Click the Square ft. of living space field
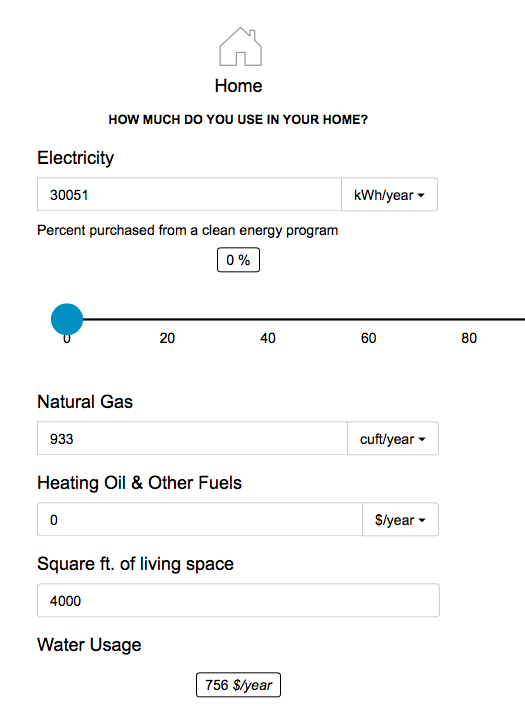The image size is (525, 719). pyautogui.click(x=238, y=601)
